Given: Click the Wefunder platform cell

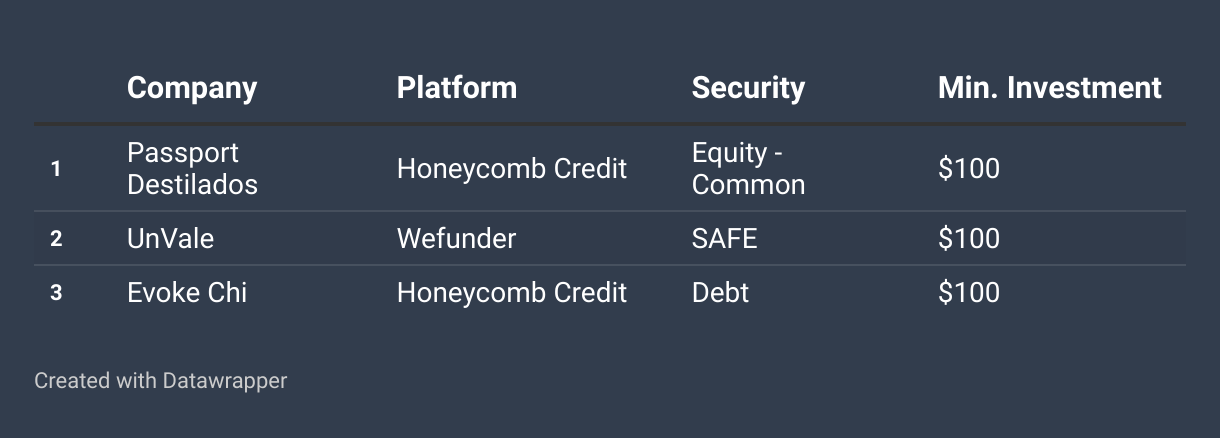Looking at the screenshot, I should (x=456, y=238).
